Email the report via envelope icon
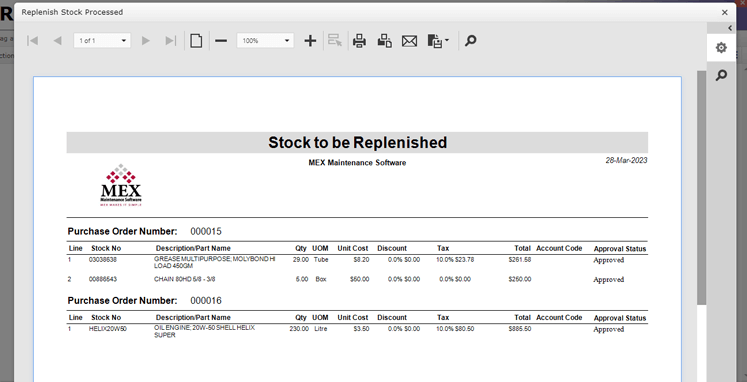Viewport: 747px width, 382px height. click(x=409, y=41)
